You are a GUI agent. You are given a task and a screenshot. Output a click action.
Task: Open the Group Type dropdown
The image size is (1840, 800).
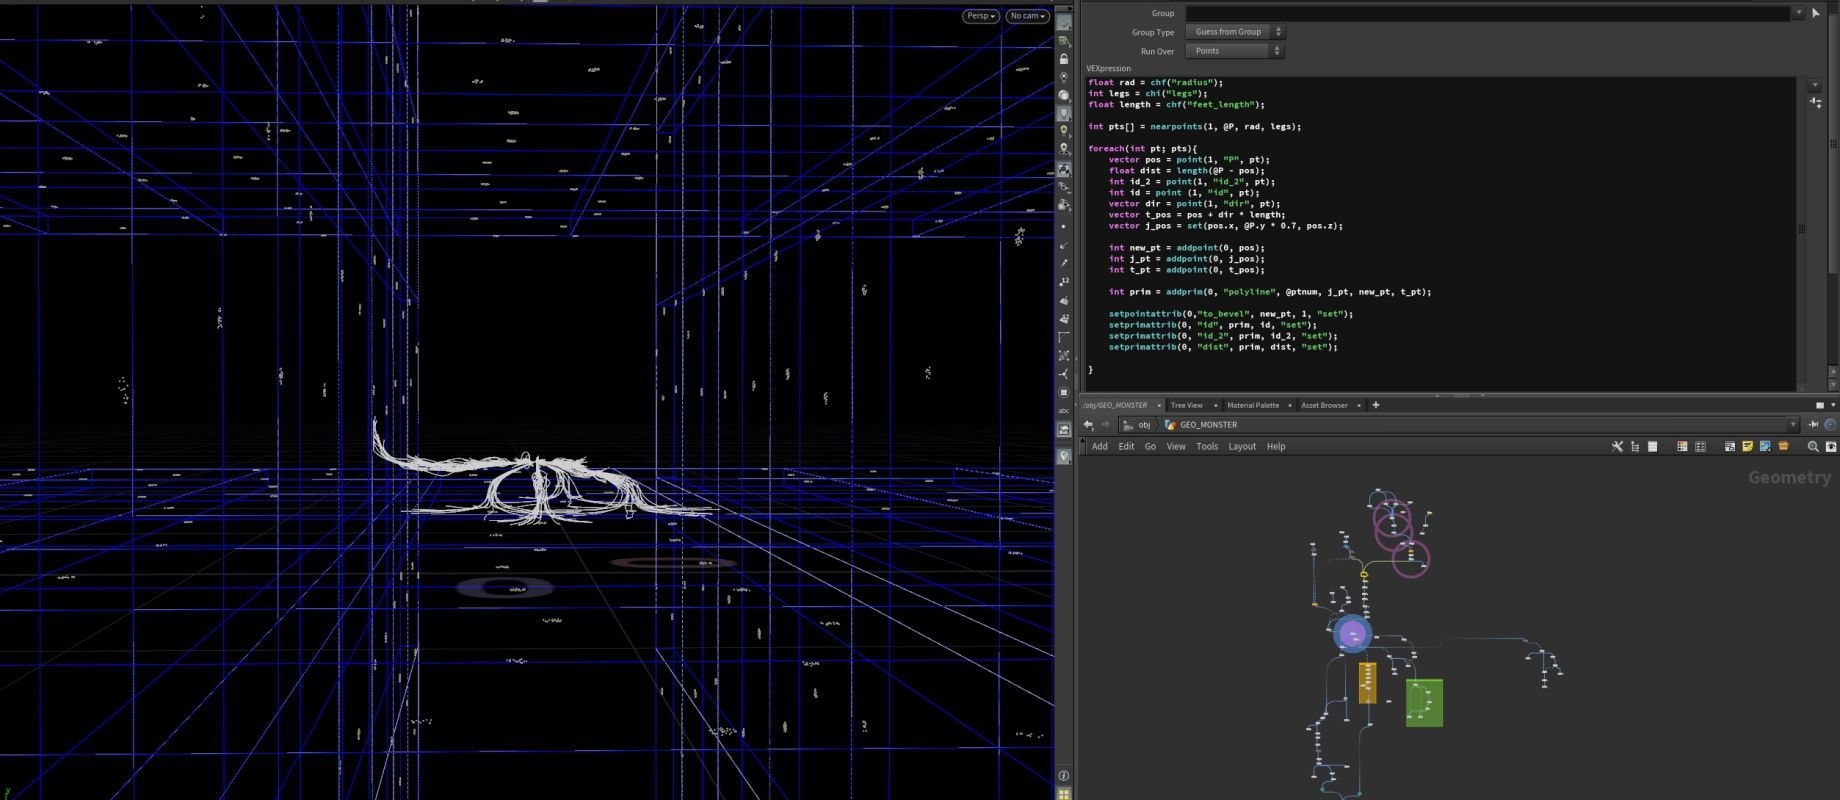[x=1234, y=32]
